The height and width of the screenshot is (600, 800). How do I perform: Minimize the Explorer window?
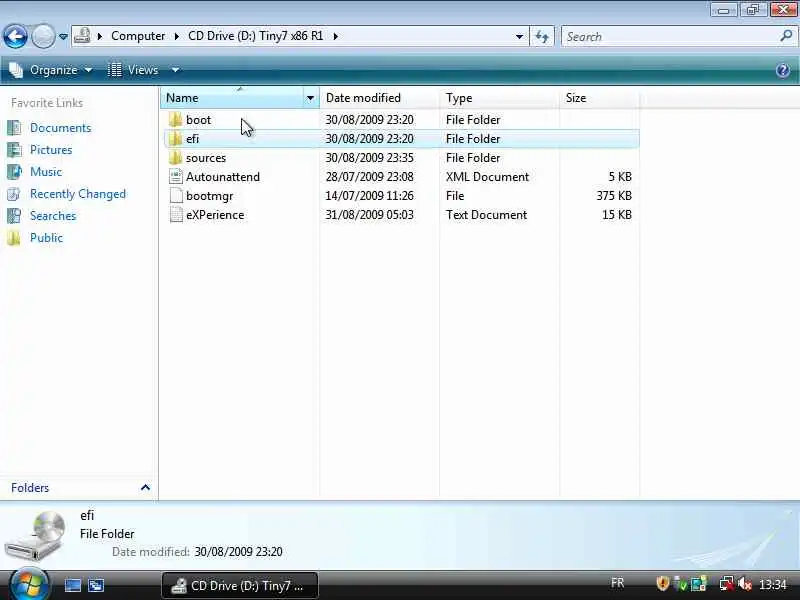click(x=723, y=10)
